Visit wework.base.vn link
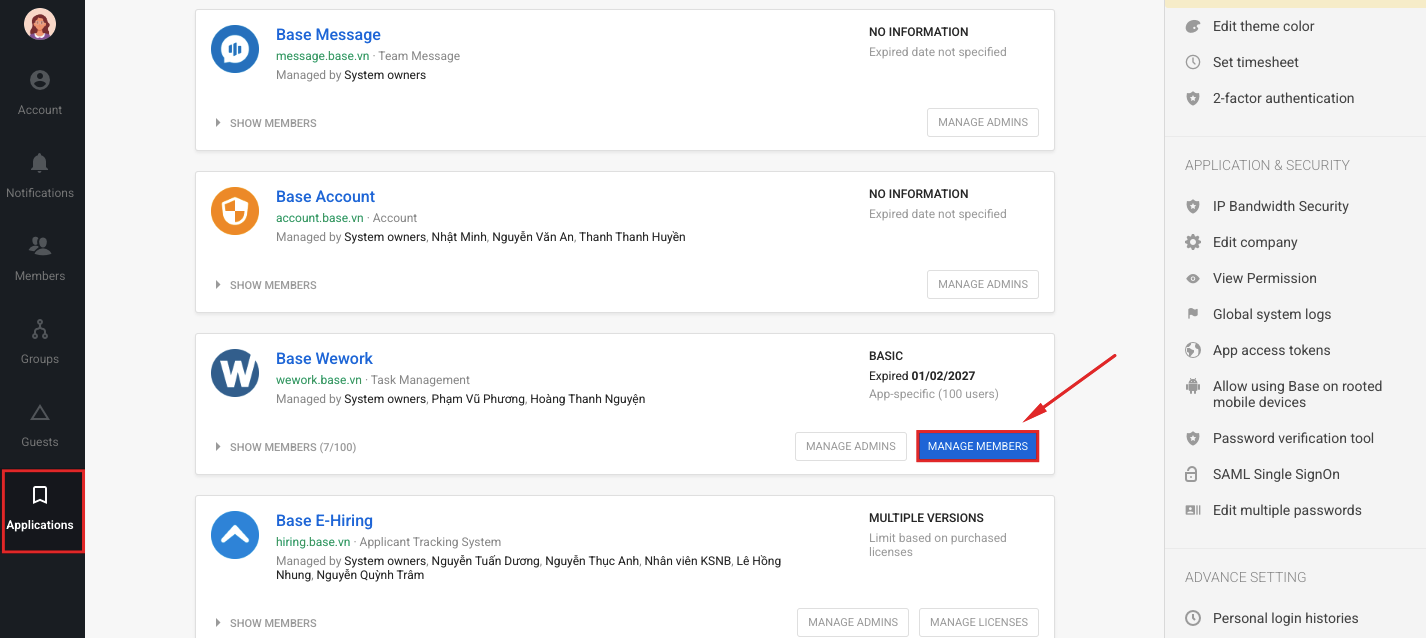Screen dimensions: 1426x638 [319, 380]
